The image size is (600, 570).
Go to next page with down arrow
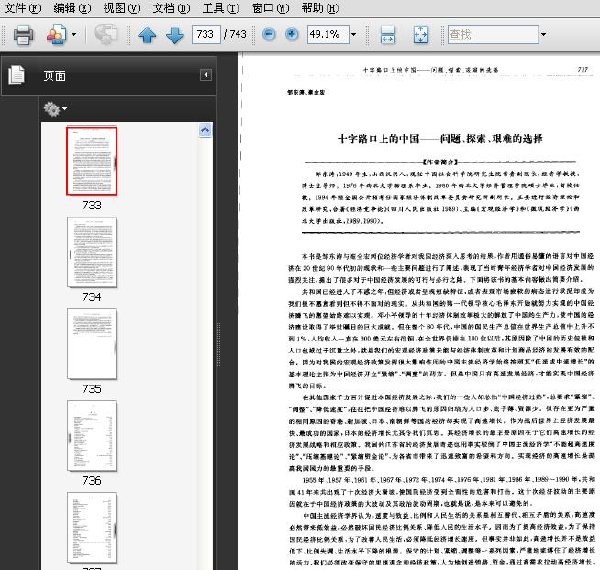pyautogui.click(x=175, y=35)
